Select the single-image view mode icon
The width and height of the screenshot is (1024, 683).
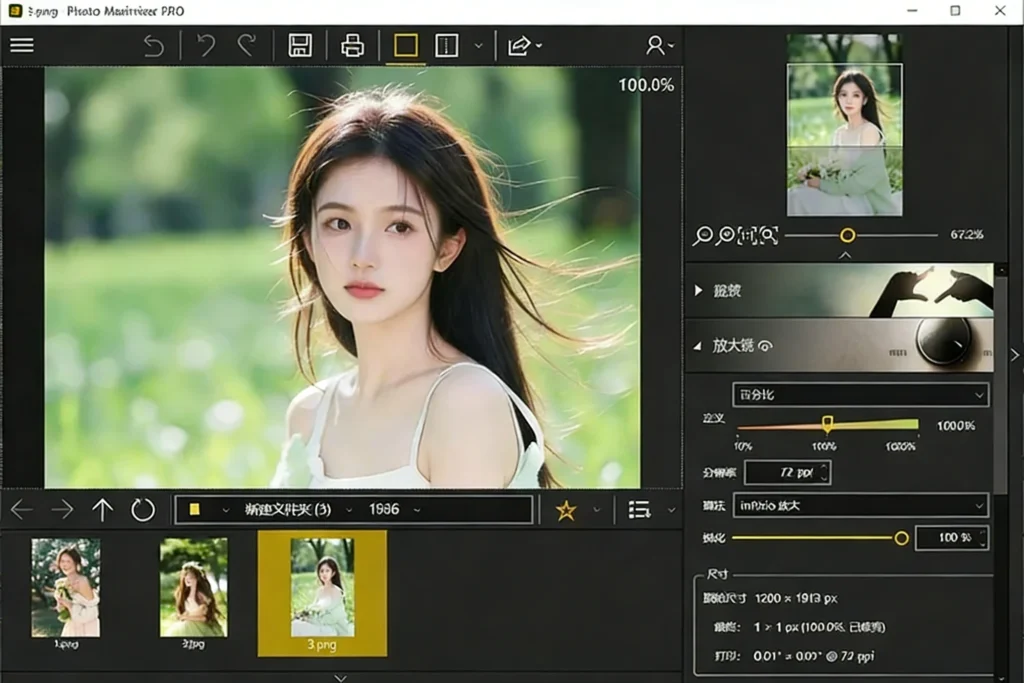tap(405, 45)
